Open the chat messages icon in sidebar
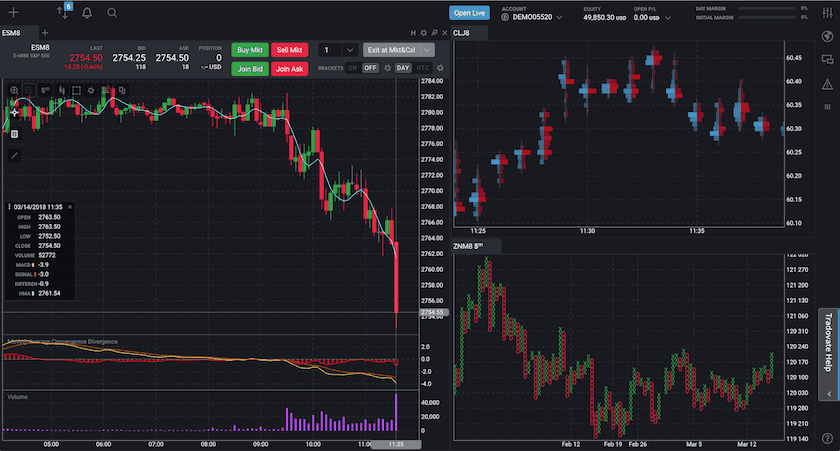840x451 pixels. (827, 60)
